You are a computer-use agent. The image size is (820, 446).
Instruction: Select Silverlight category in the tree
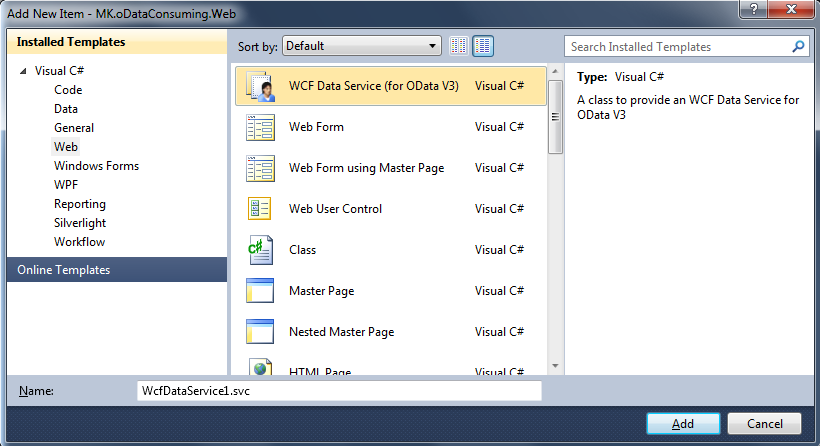[80, 223]
